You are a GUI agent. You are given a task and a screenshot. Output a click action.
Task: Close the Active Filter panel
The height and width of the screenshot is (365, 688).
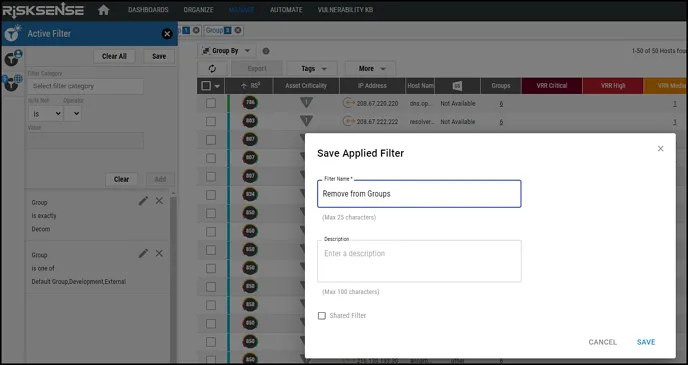pos(167,34)
